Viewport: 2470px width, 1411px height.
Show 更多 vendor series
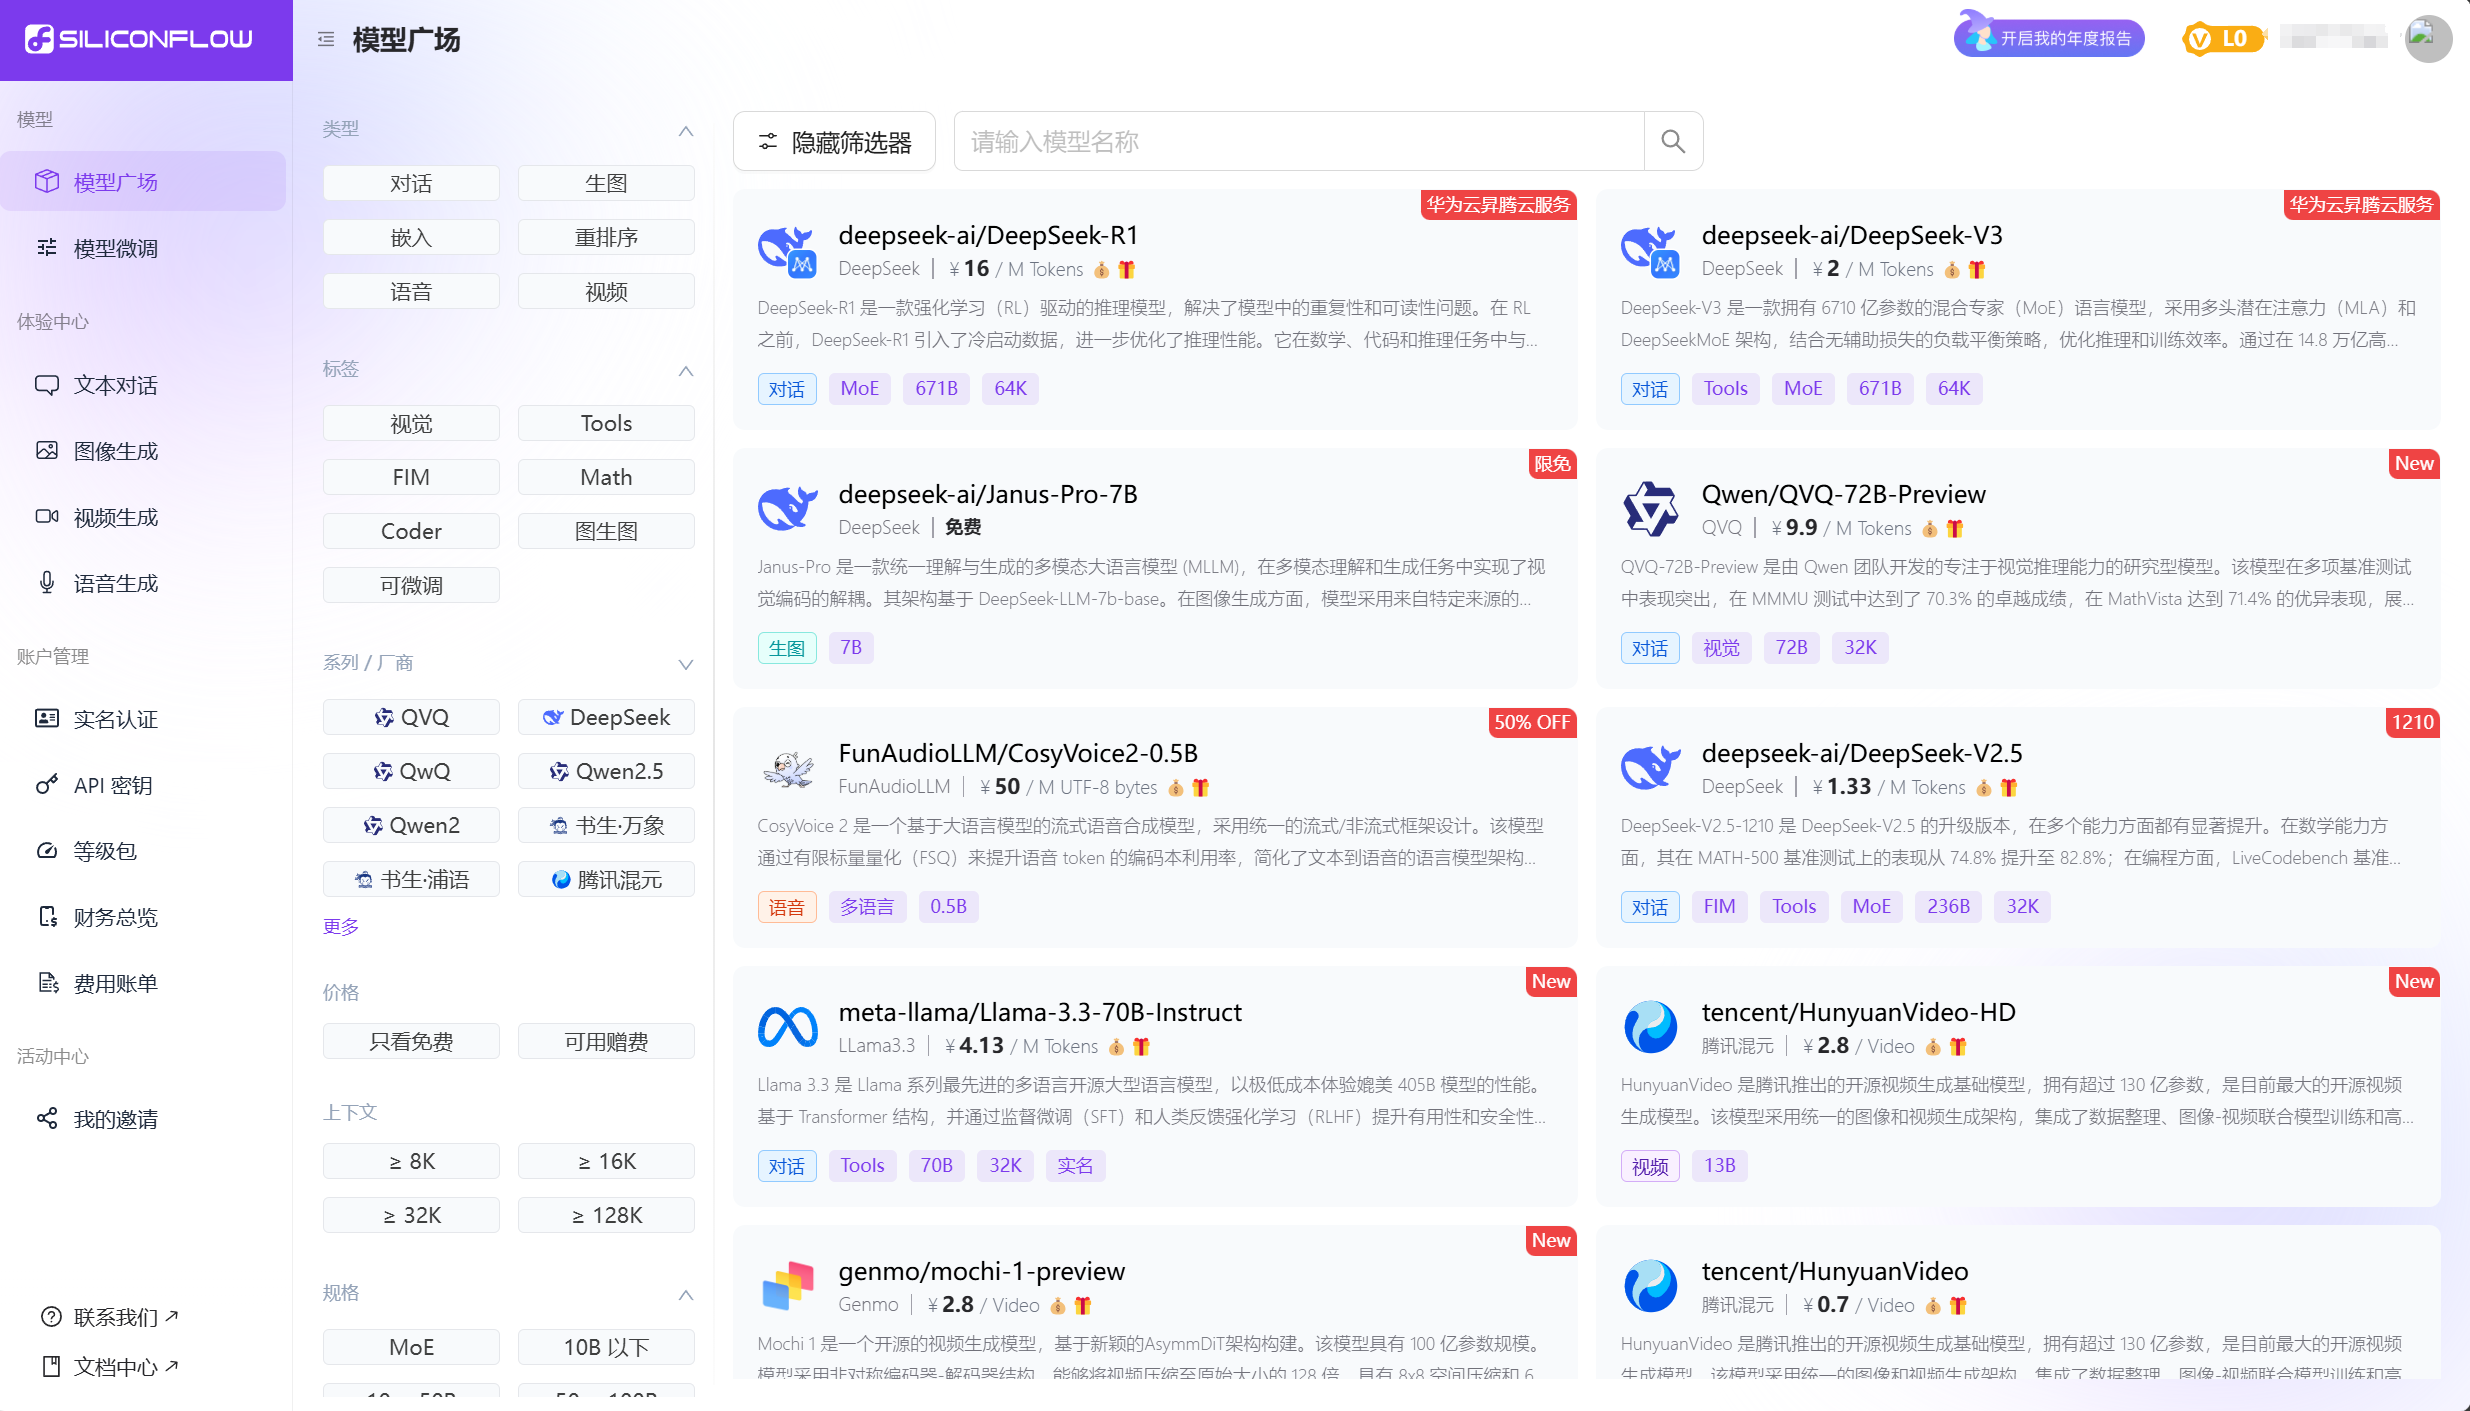[341, 926]
